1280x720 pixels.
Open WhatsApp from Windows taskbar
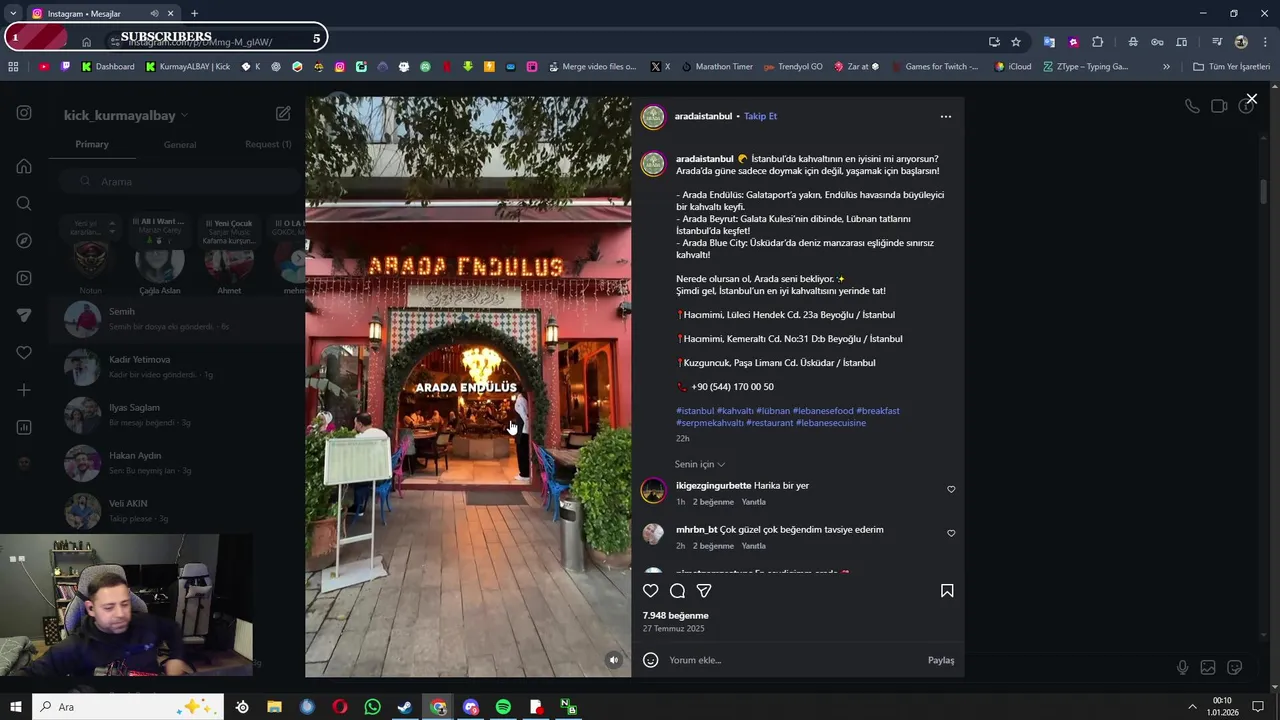(x=372, y=707)
